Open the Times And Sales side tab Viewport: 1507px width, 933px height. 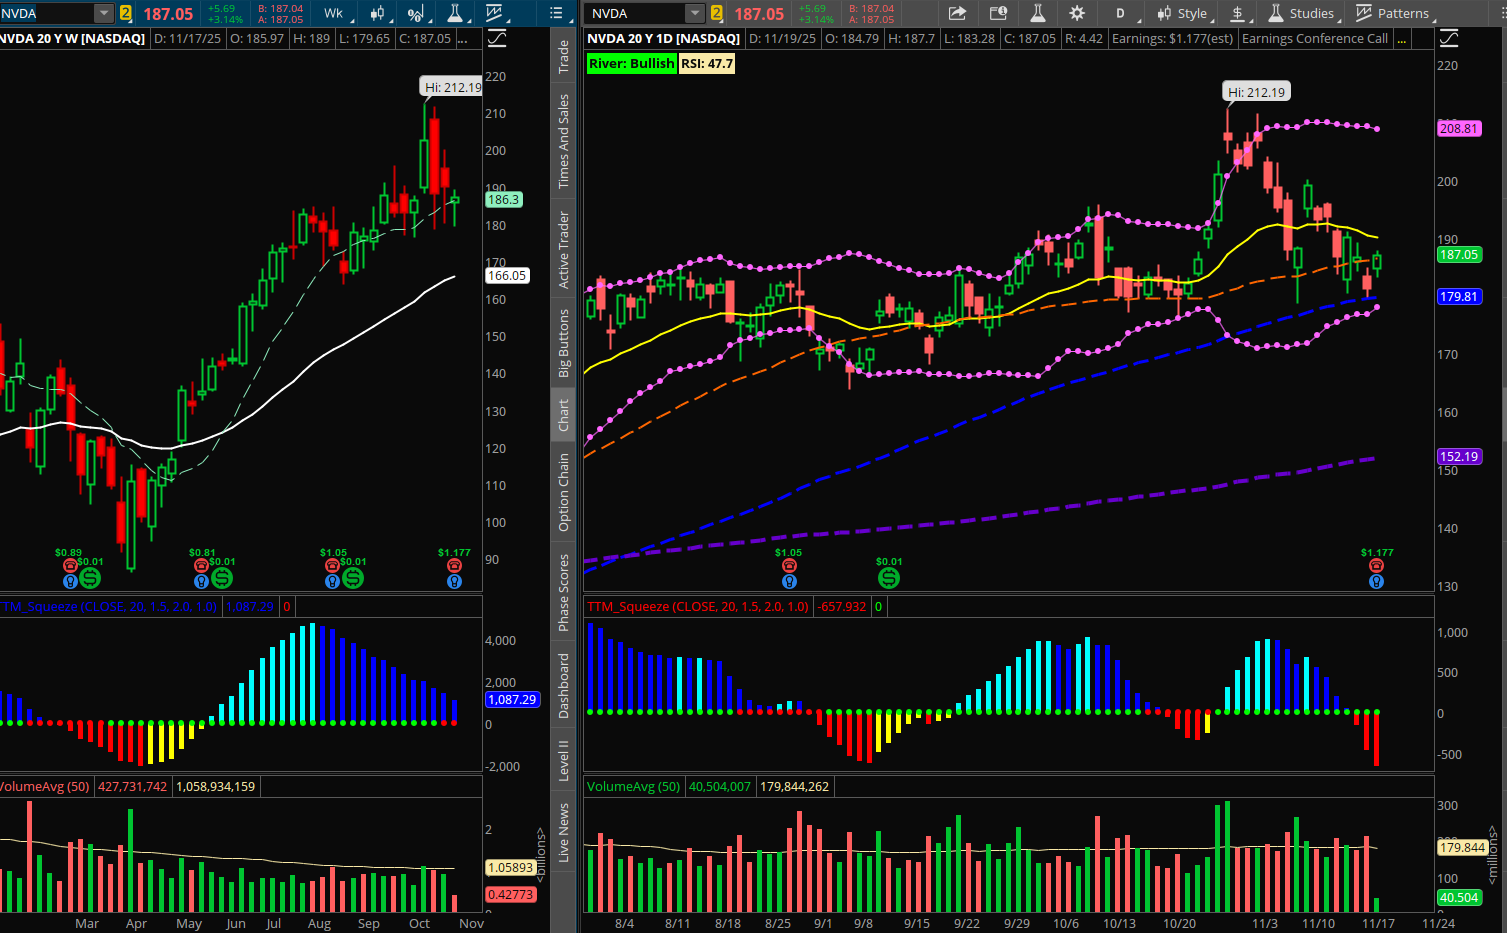564,141
